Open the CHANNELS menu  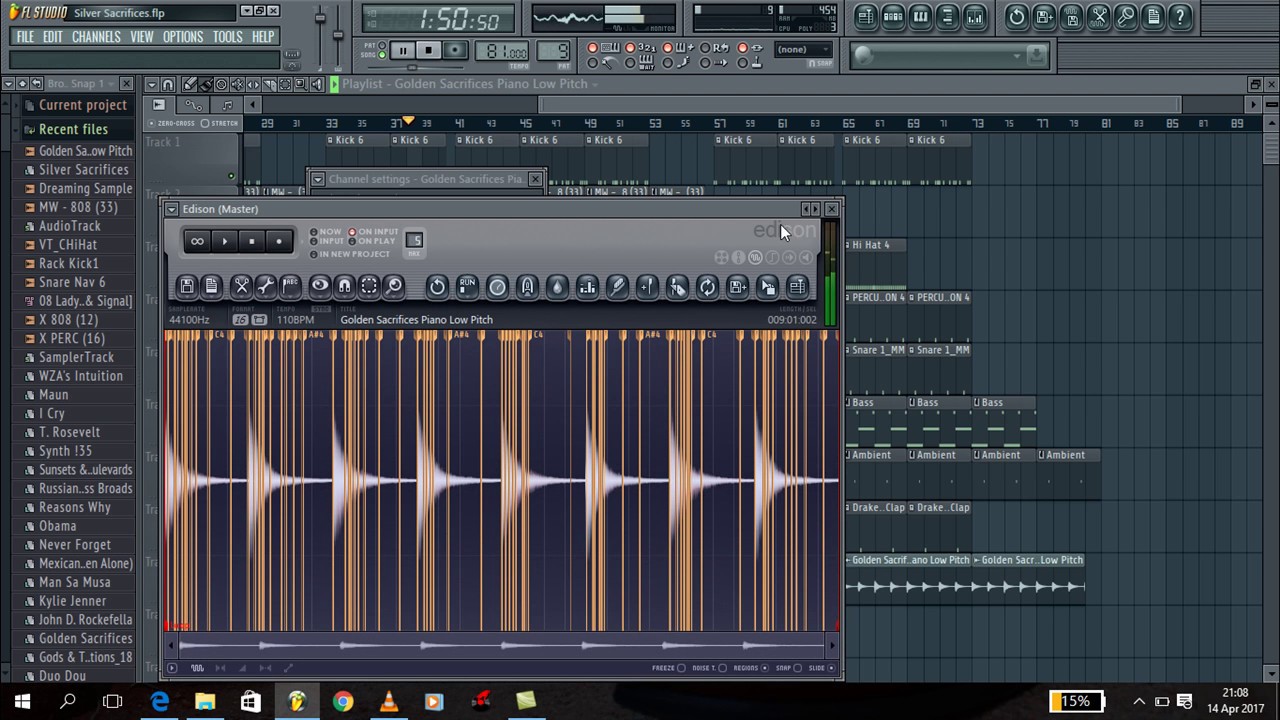96,37
